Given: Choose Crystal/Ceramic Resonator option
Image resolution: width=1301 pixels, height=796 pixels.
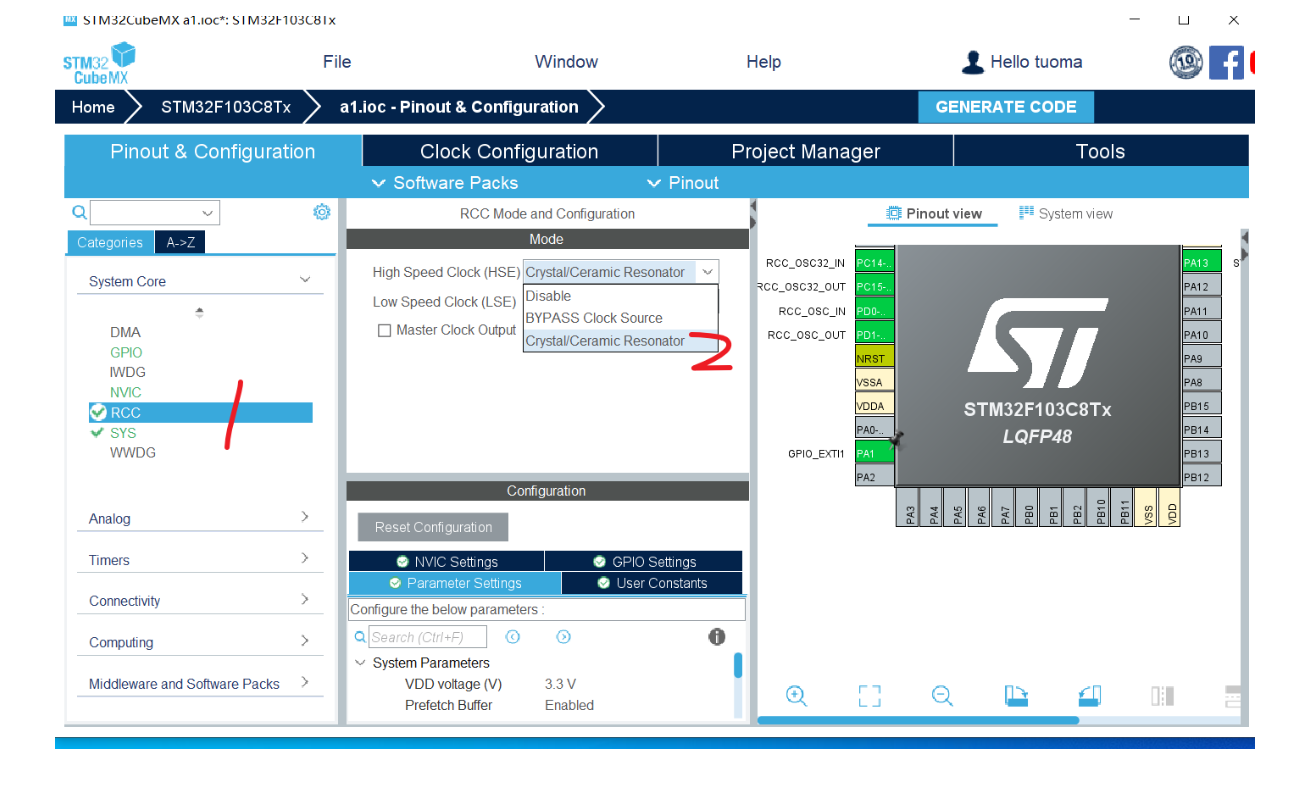Looking at the screenshot, I should point(620,341).
